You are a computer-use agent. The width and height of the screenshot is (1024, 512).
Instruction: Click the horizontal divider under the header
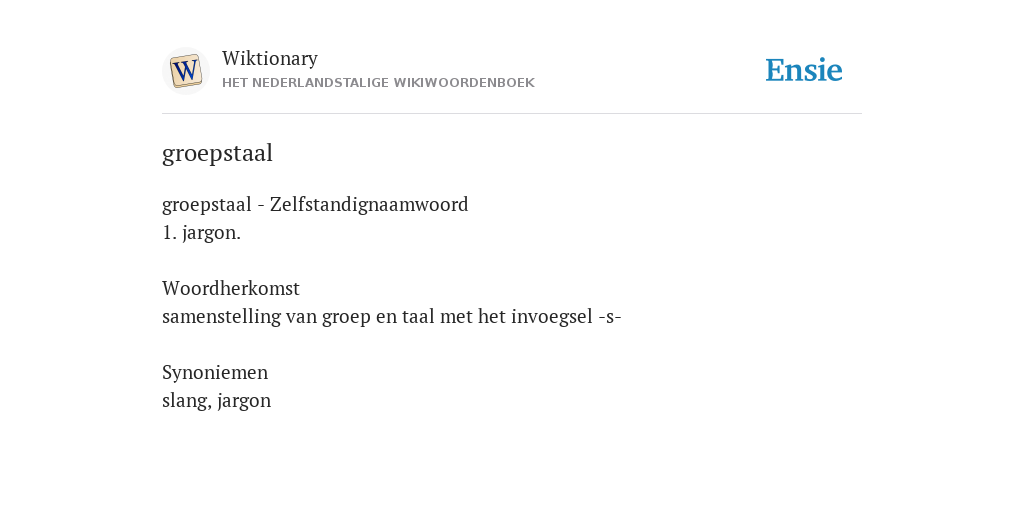click(512, 114)
